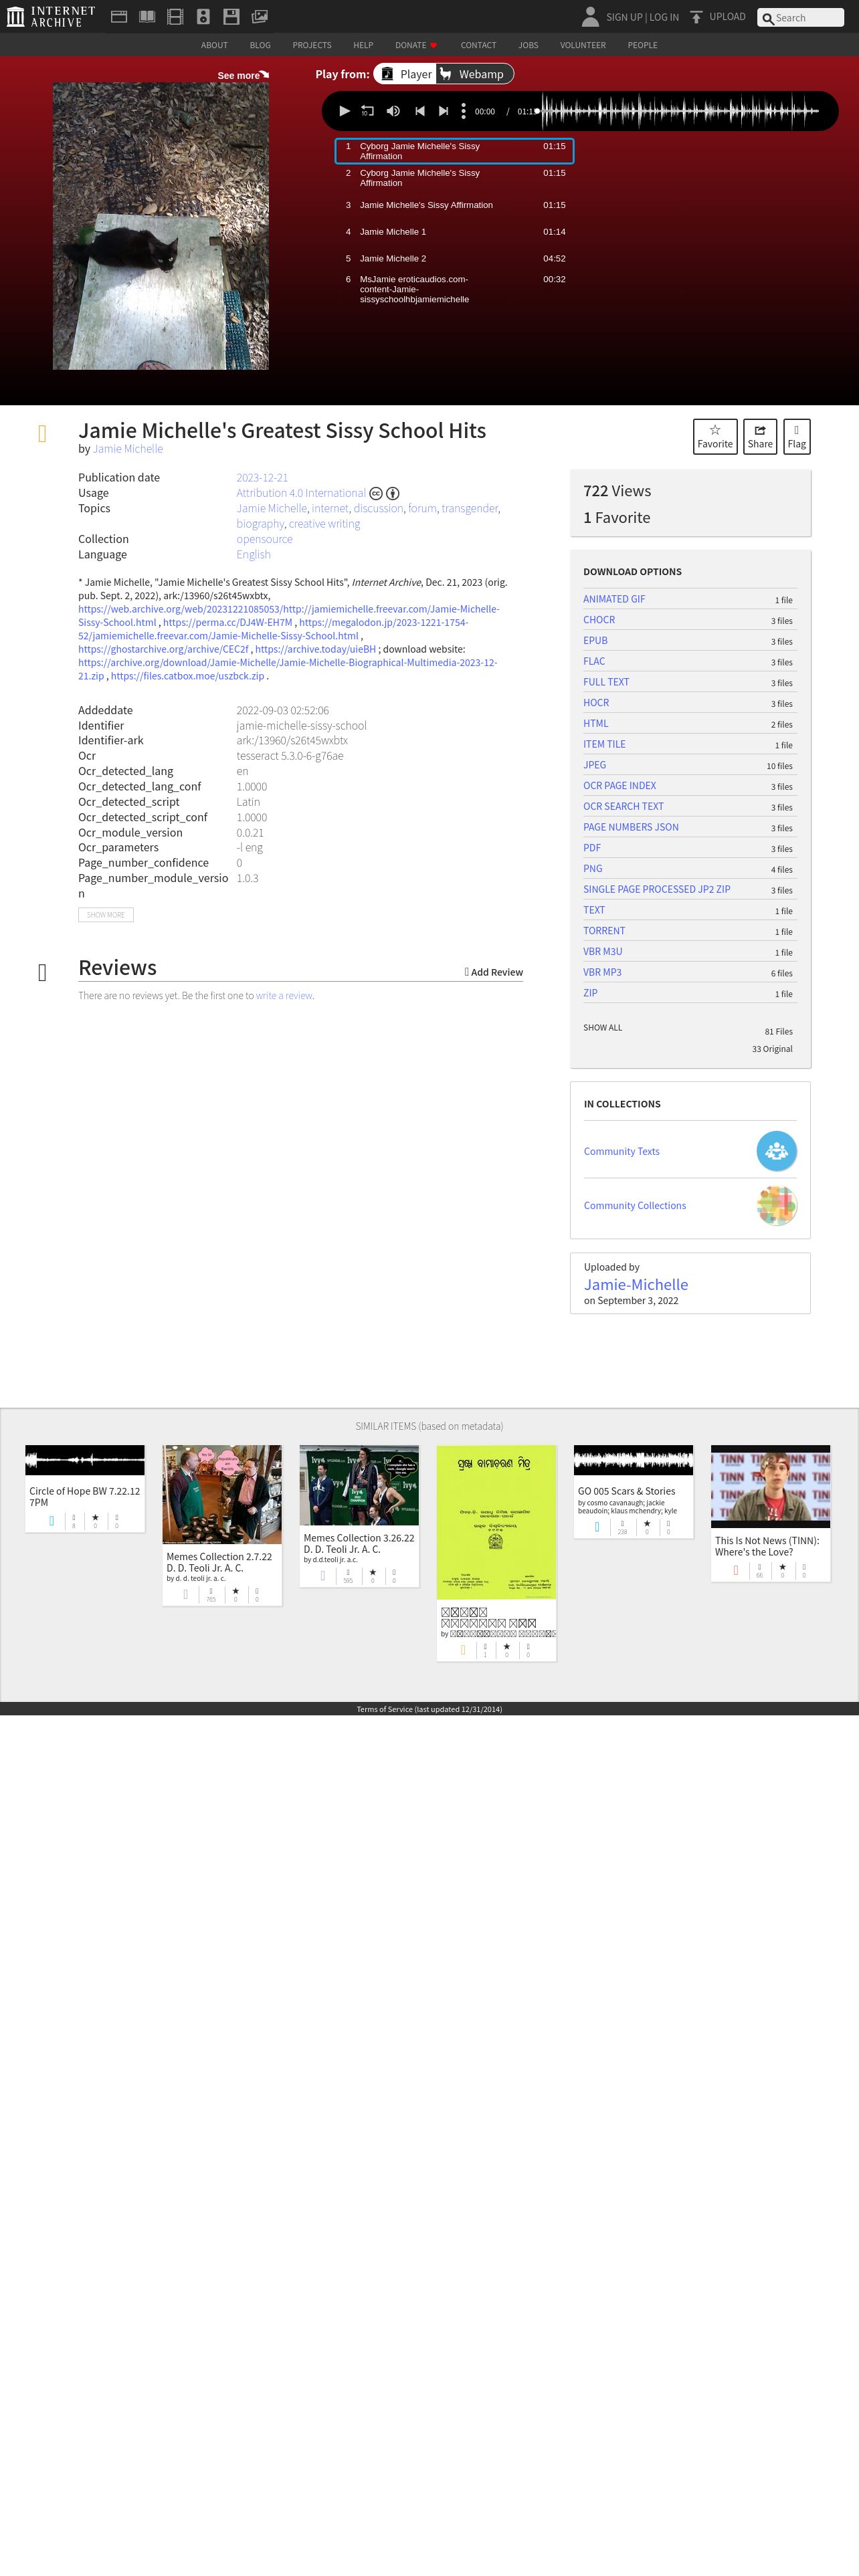859x2576 pixels.
Task: Jump back ten seconds in player
Action: 367,111
